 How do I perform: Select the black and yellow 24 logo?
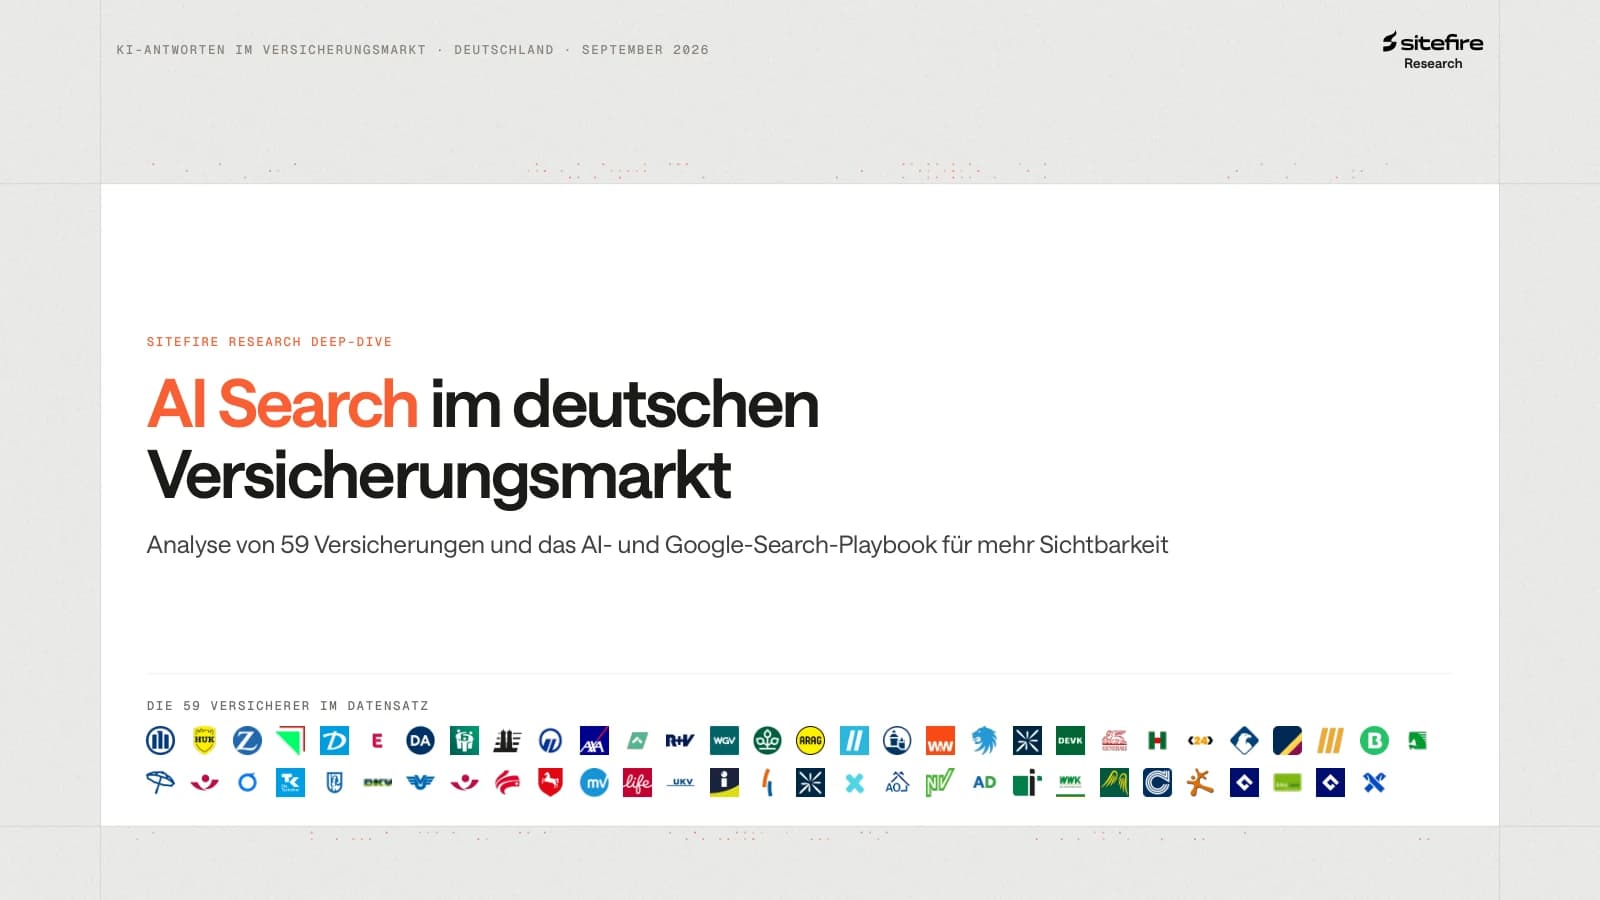1200,740
